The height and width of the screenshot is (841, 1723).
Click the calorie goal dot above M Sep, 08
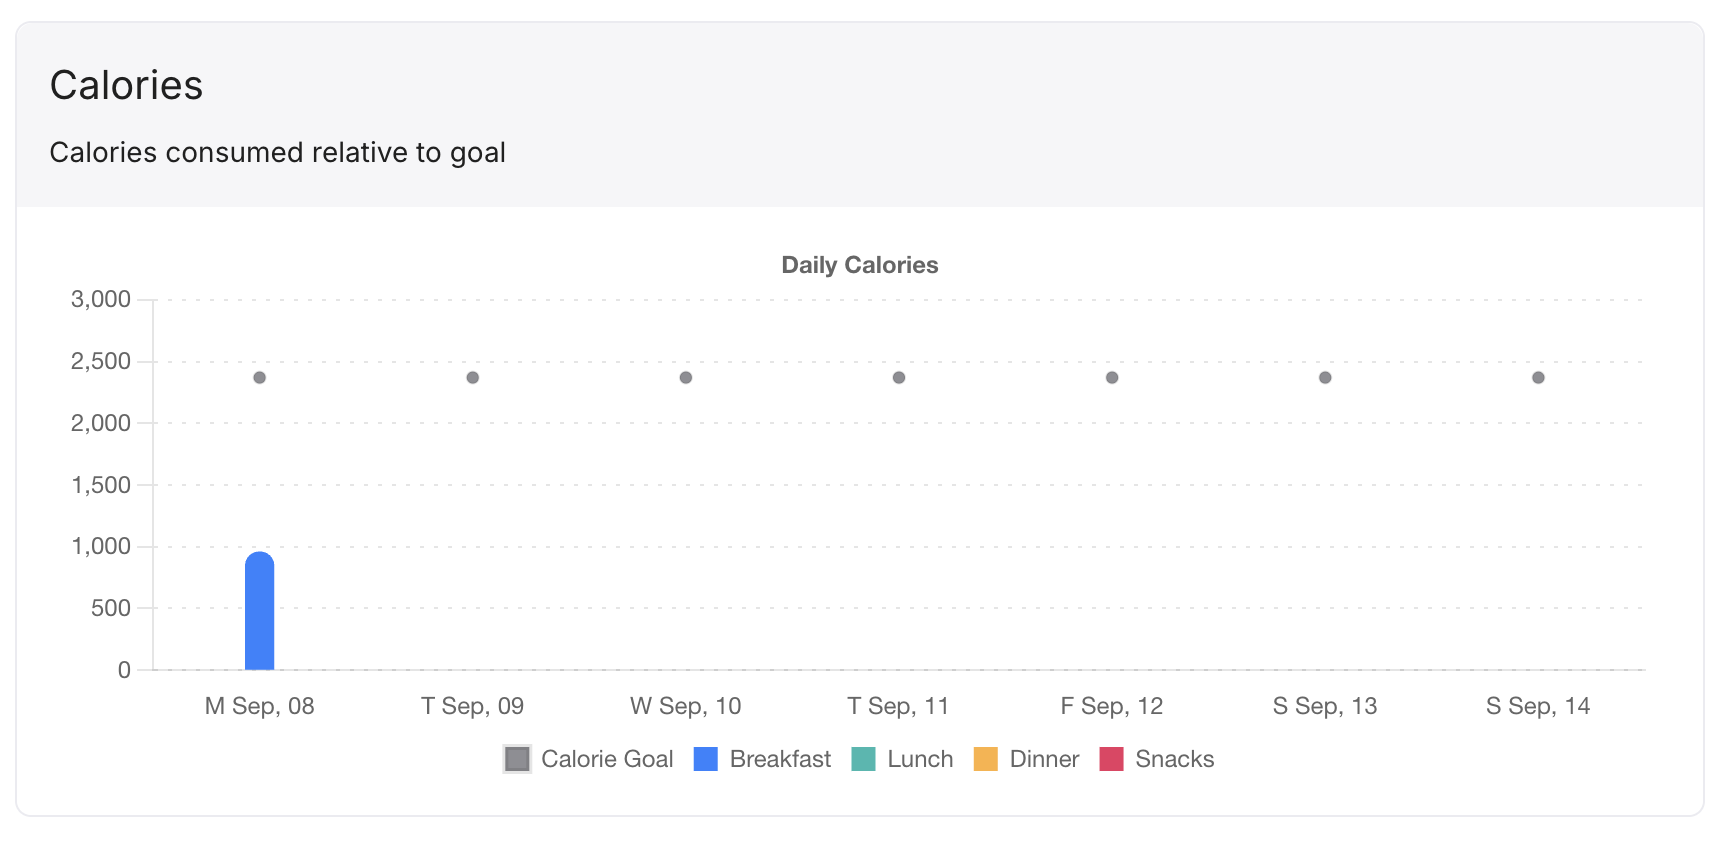coord(260,378)
